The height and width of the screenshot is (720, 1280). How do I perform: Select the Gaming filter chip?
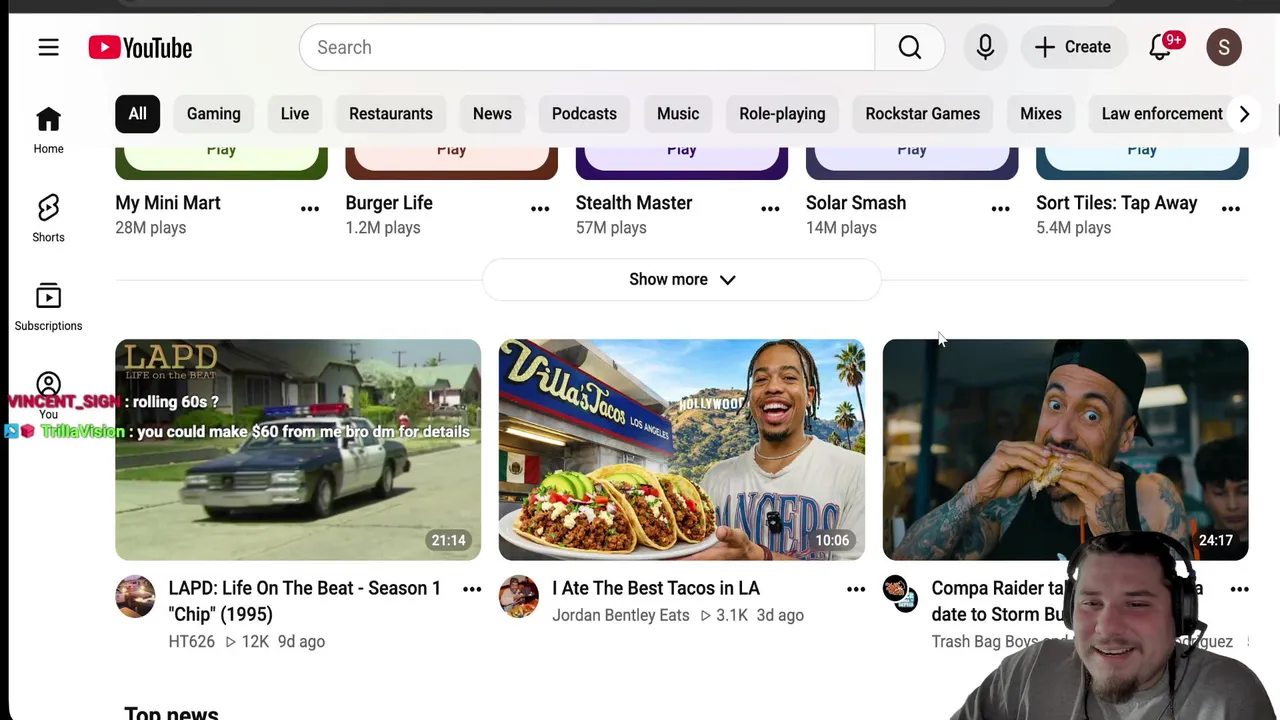[x=214, y=114]
